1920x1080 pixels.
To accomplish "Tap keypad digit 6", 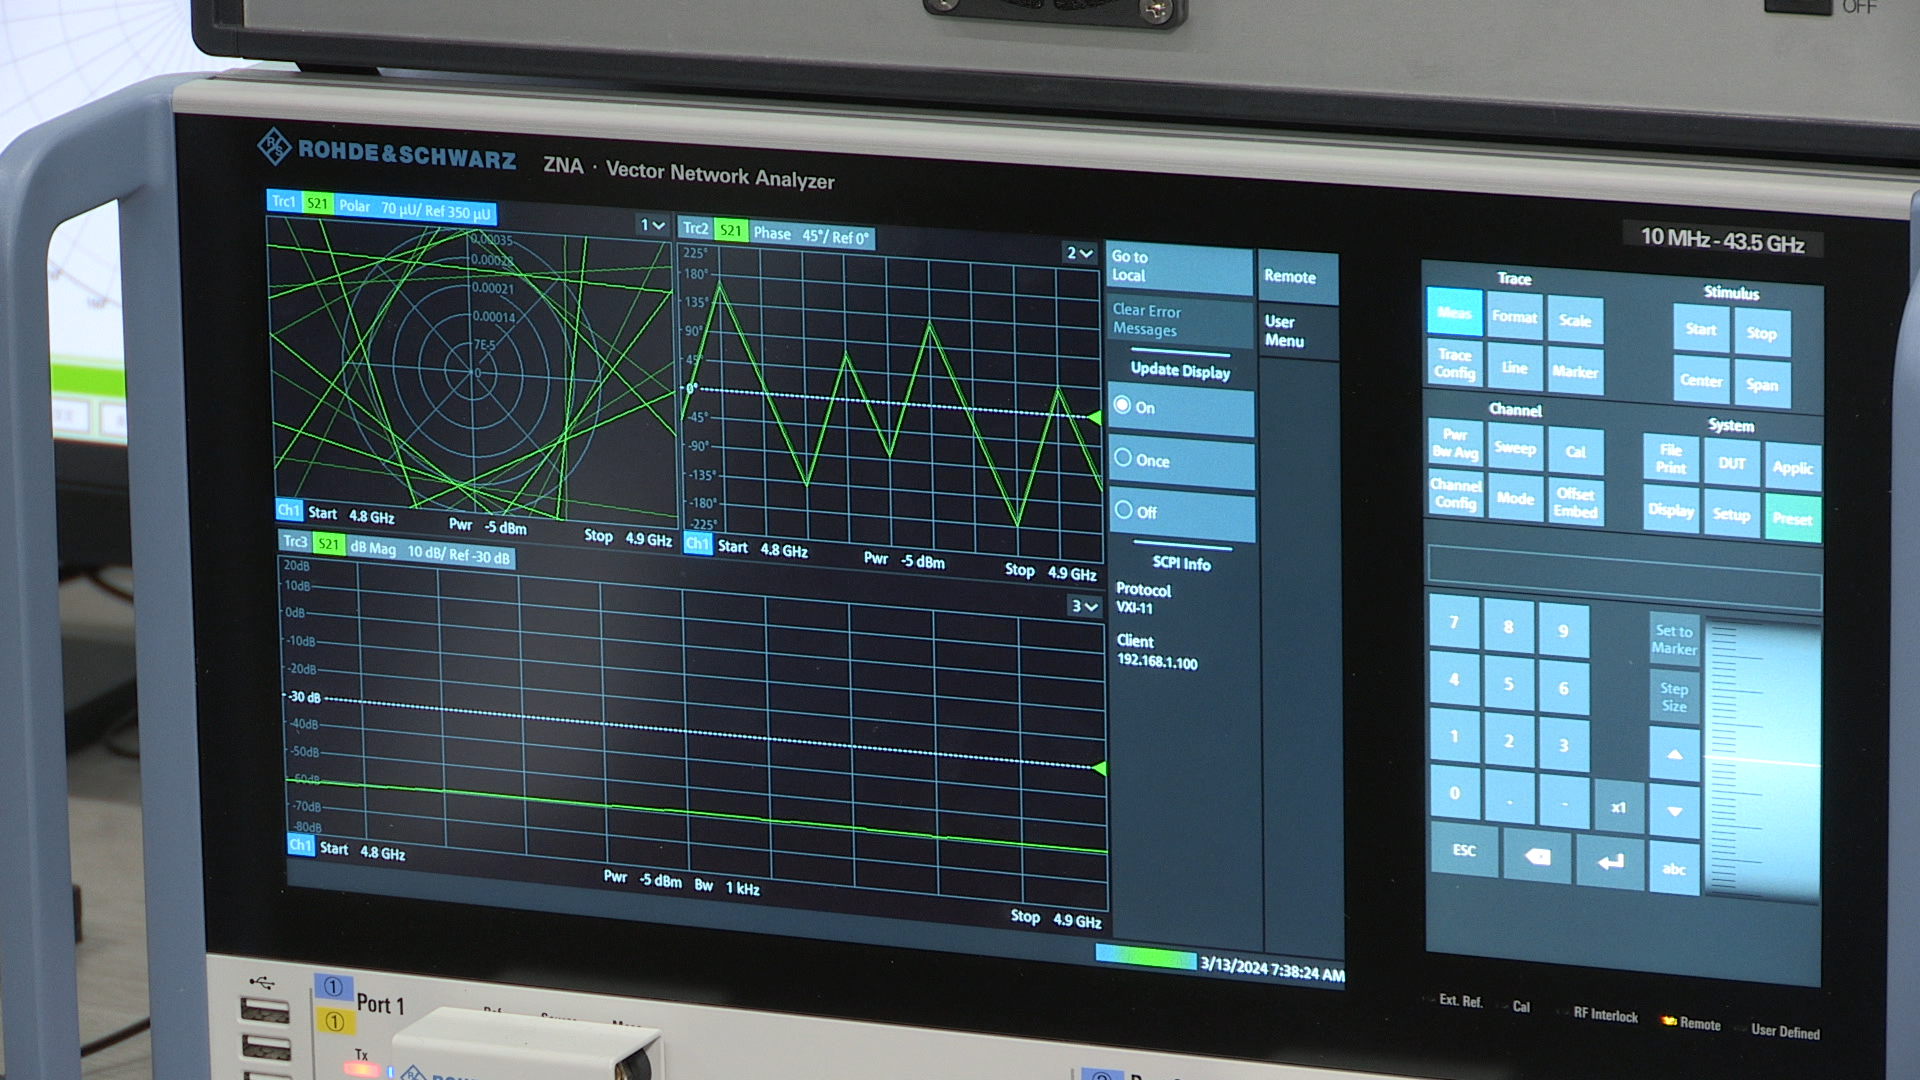I will point(1563,688).
